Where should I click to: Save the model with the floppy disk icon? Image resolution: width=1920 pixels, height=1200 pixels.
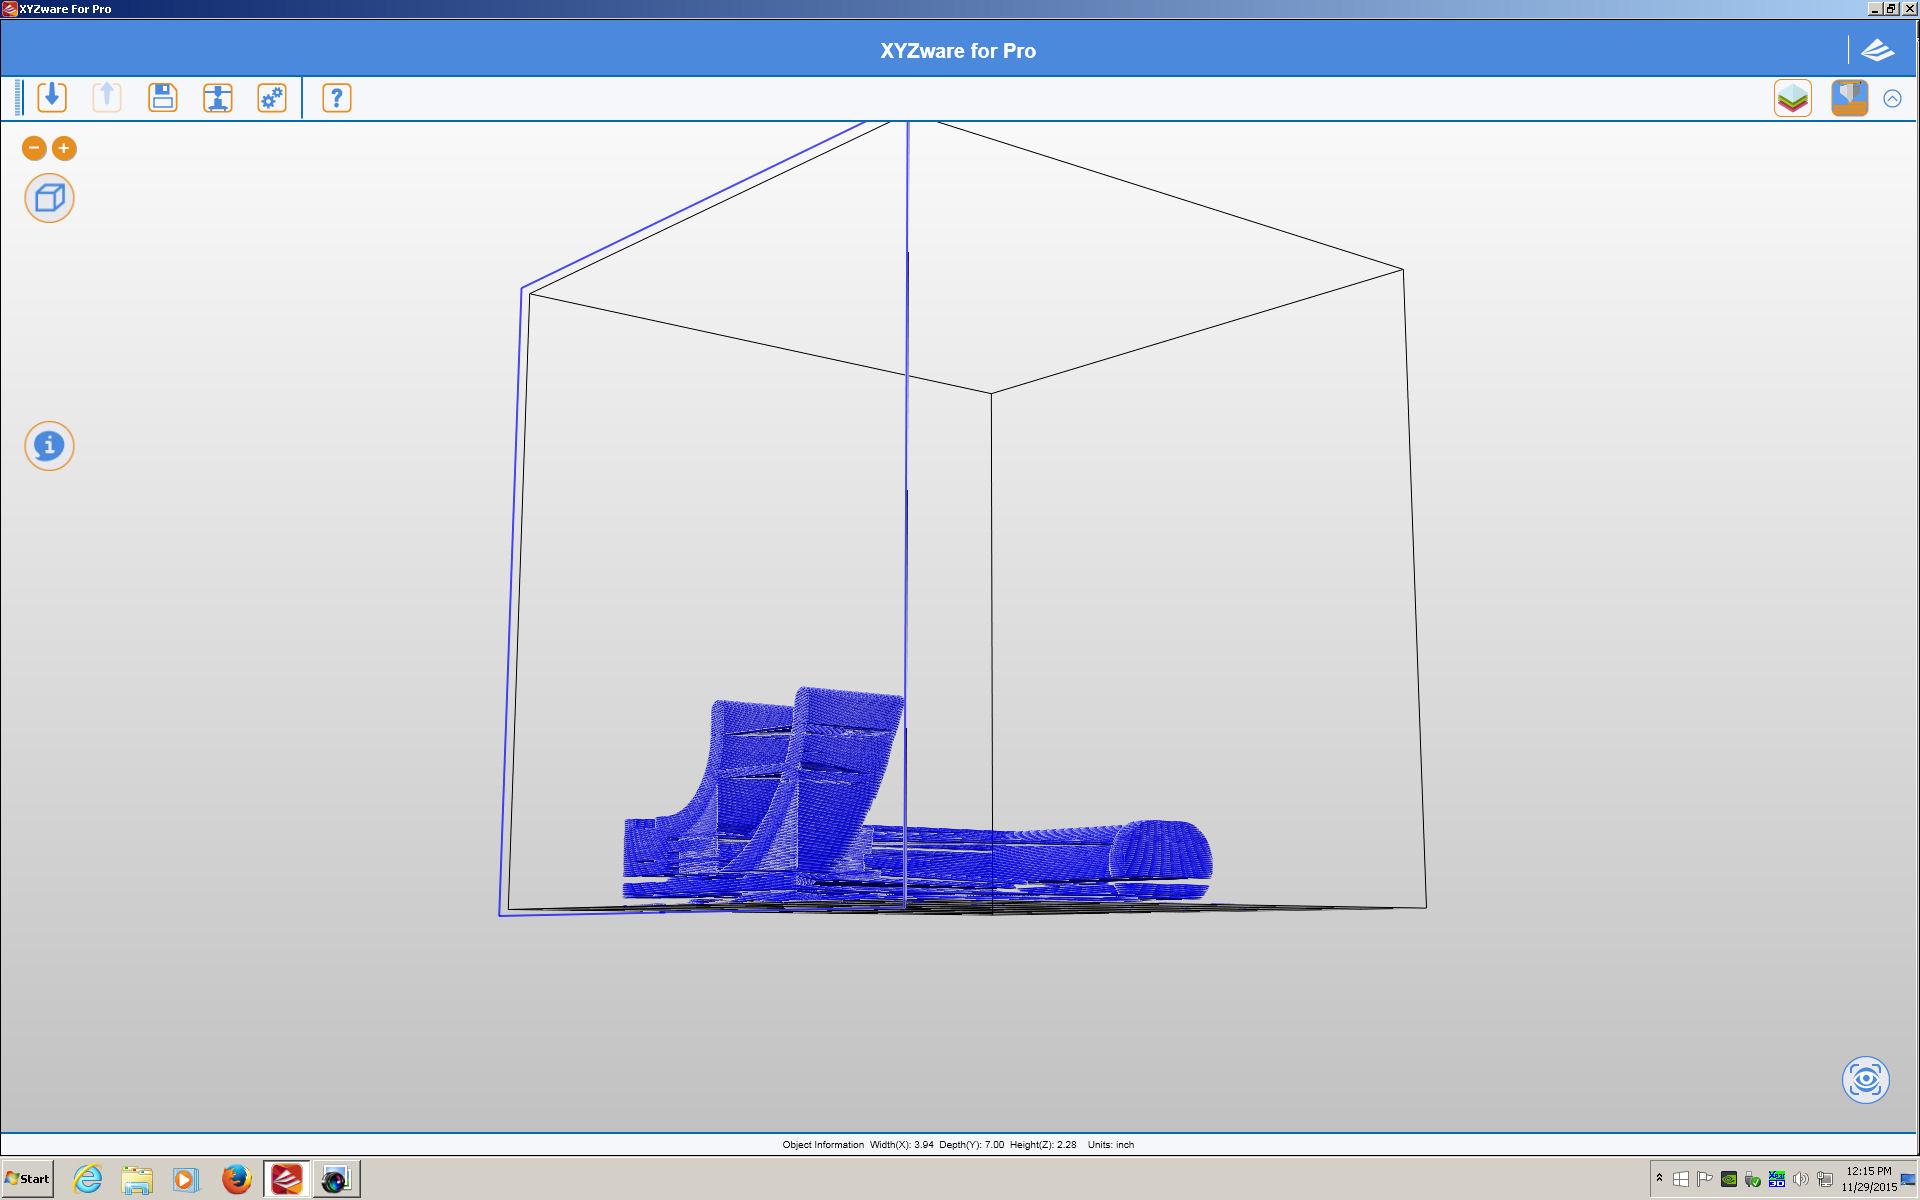[x=162, y=98]
